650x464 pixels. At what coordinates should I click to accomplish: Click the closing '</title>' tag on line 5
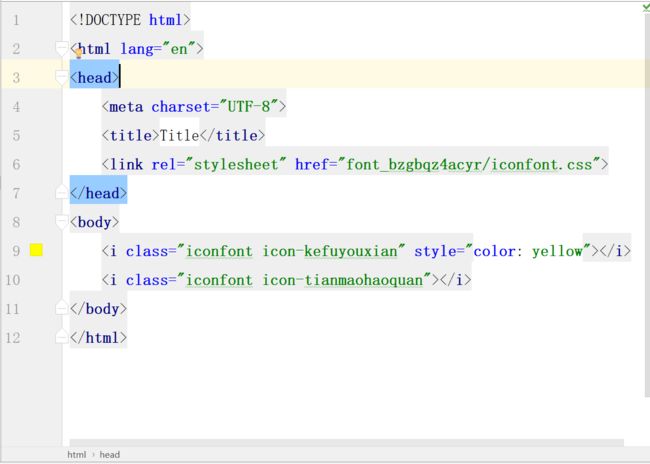point(233,135)
